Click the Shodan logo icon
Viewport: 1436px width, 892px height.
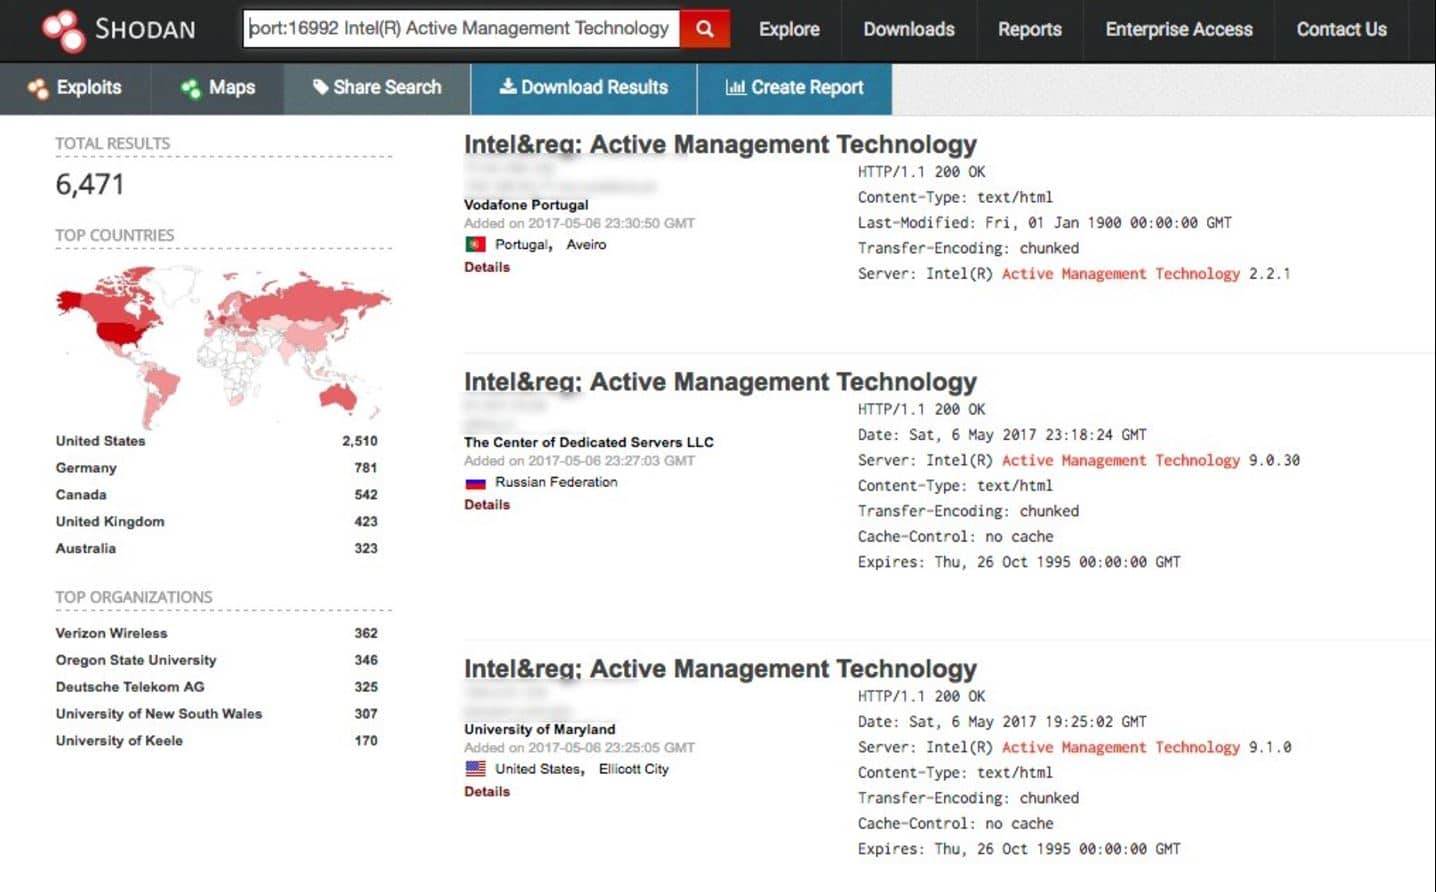point(63,29)
